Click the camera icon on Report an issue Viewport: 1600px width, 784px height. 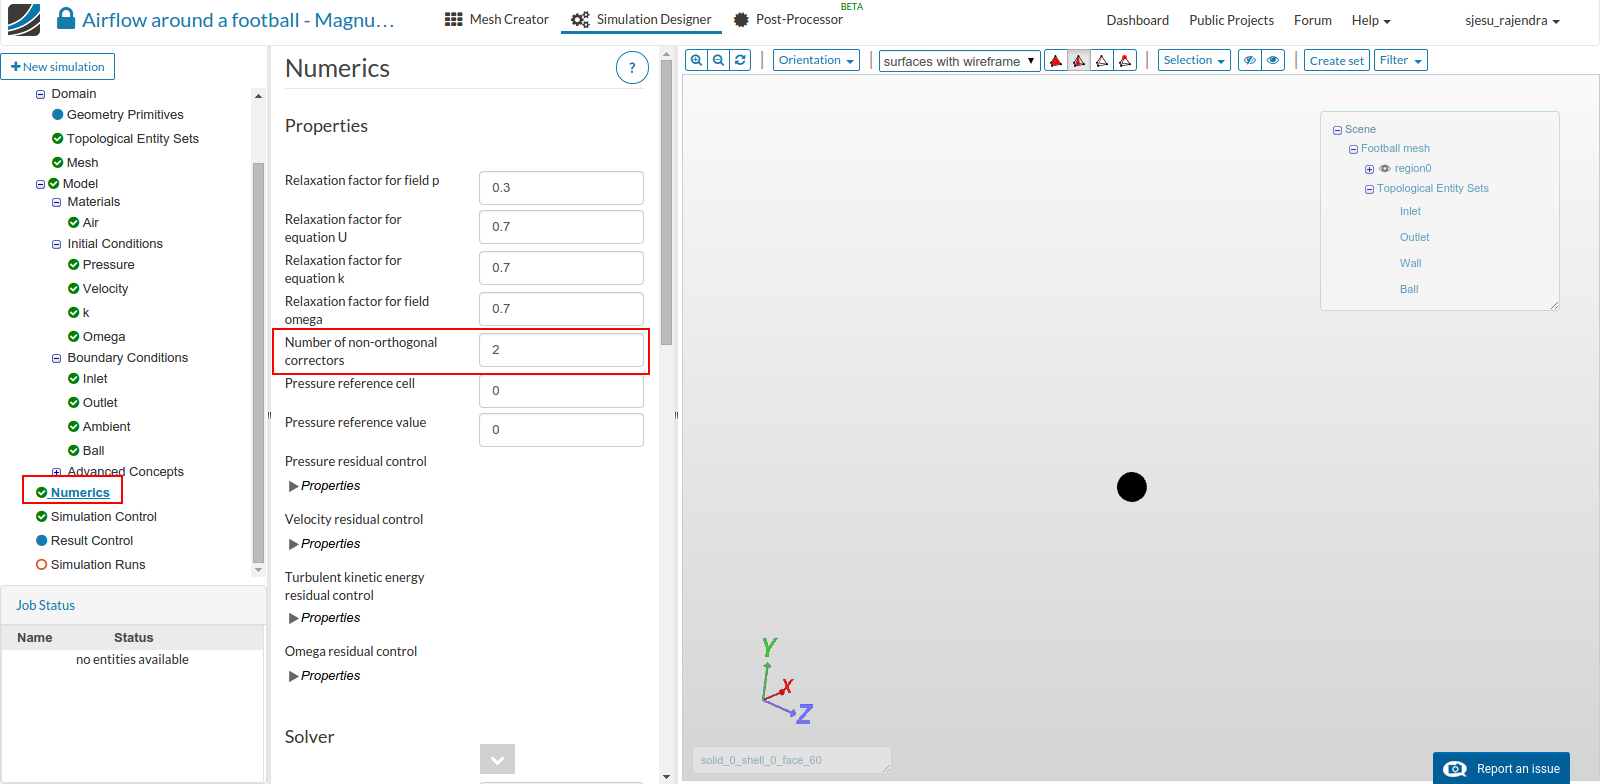tap(1455, 769)
